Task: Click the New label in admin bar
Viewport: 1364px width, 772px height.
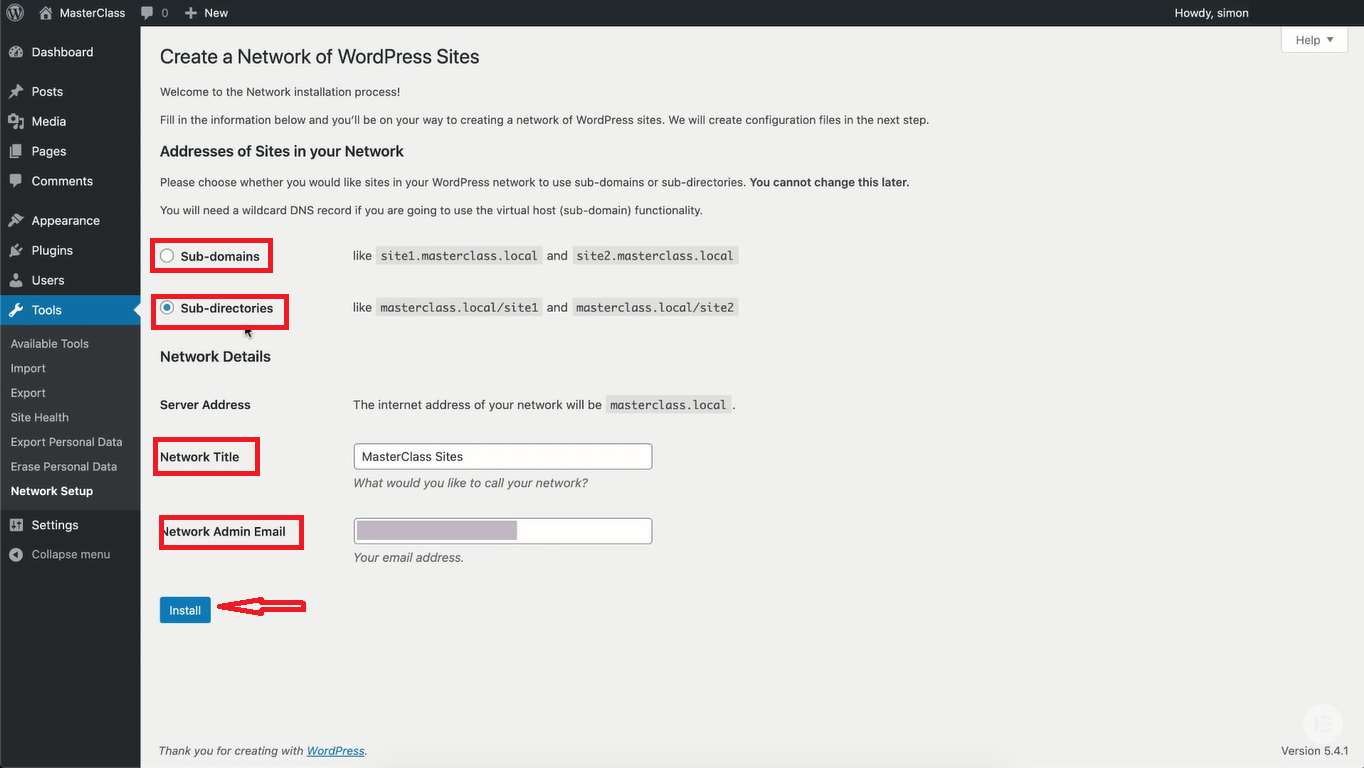Action: tap(216, 13)
